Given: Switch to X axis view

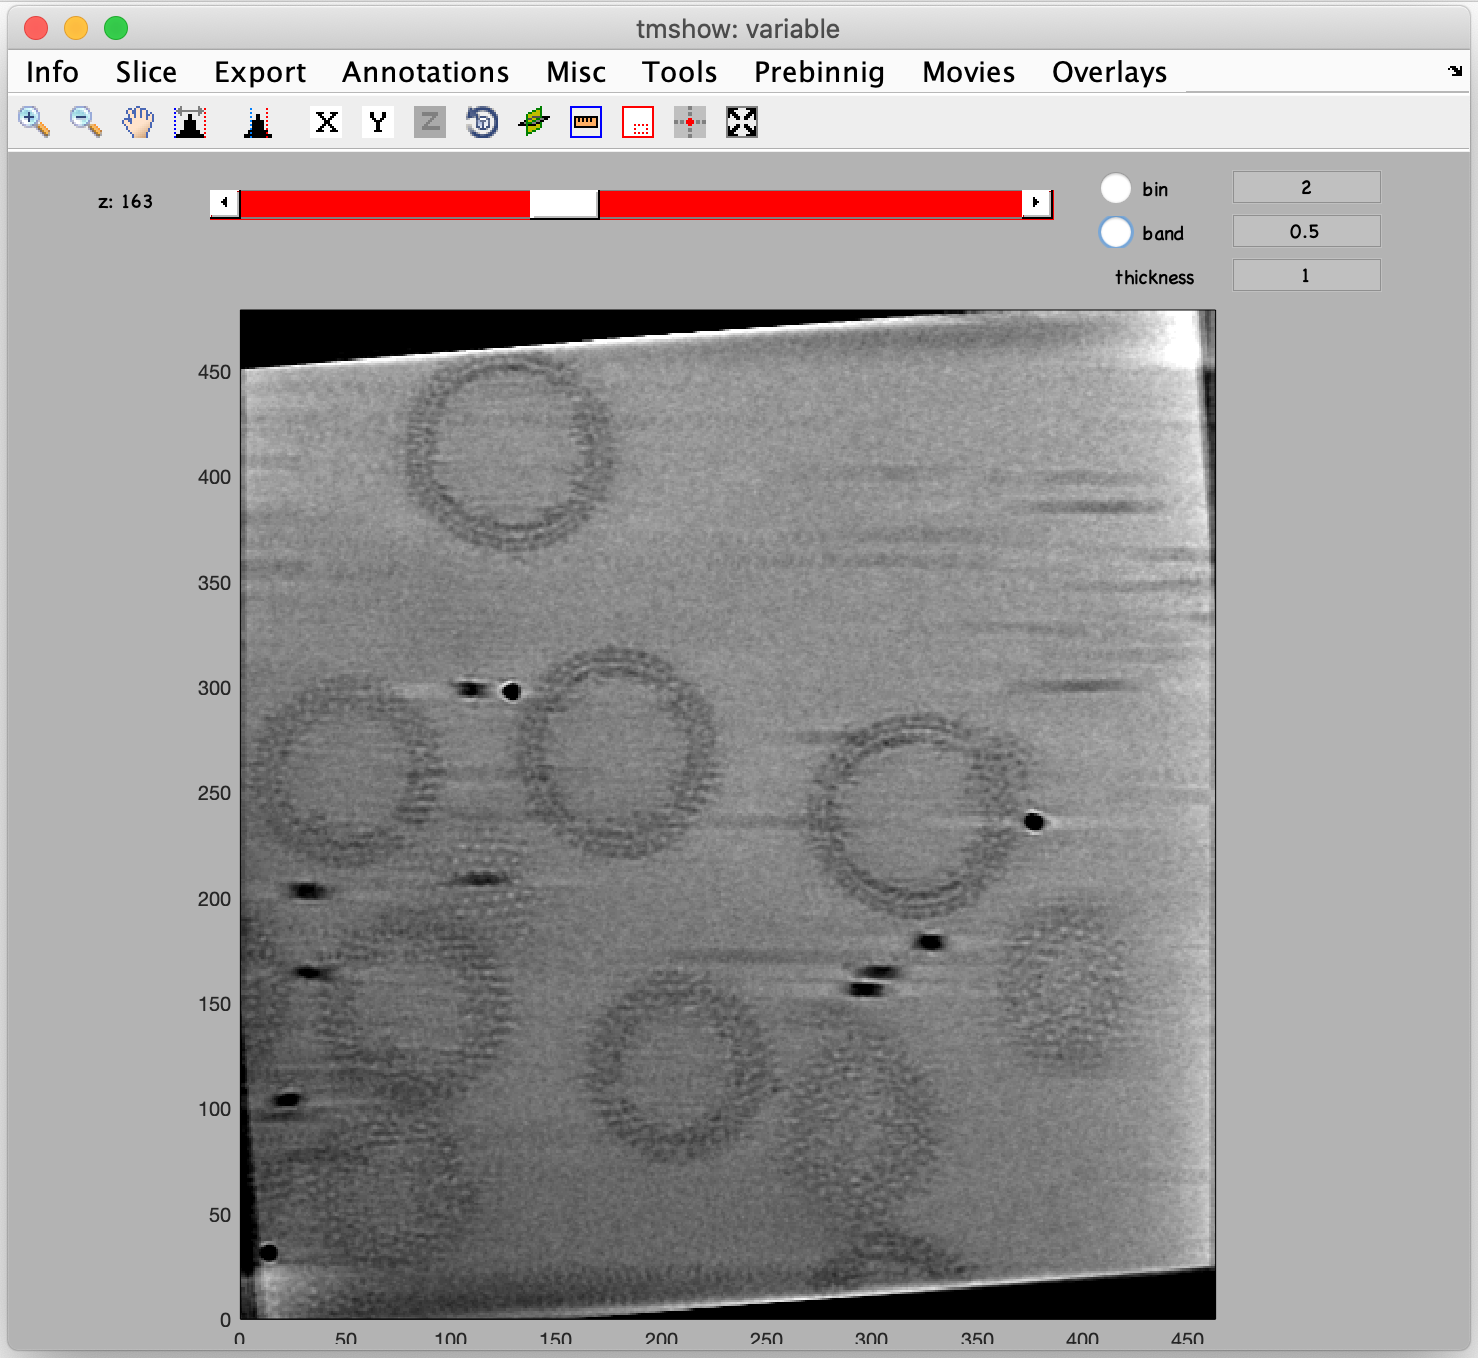Looking at the screenshot, I should tap(326, 122).
